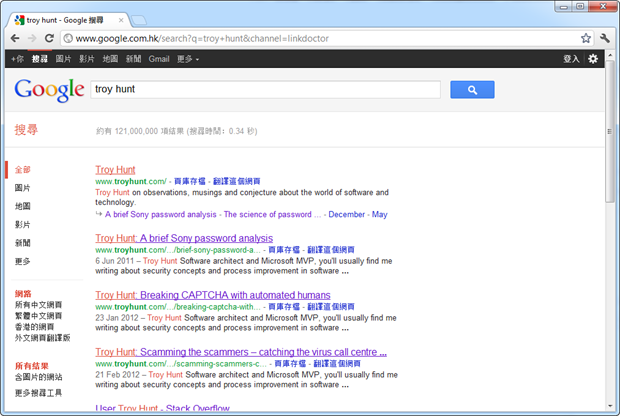Open Scamming the scammers result title
620x416 pixels.
coord(241,352)
